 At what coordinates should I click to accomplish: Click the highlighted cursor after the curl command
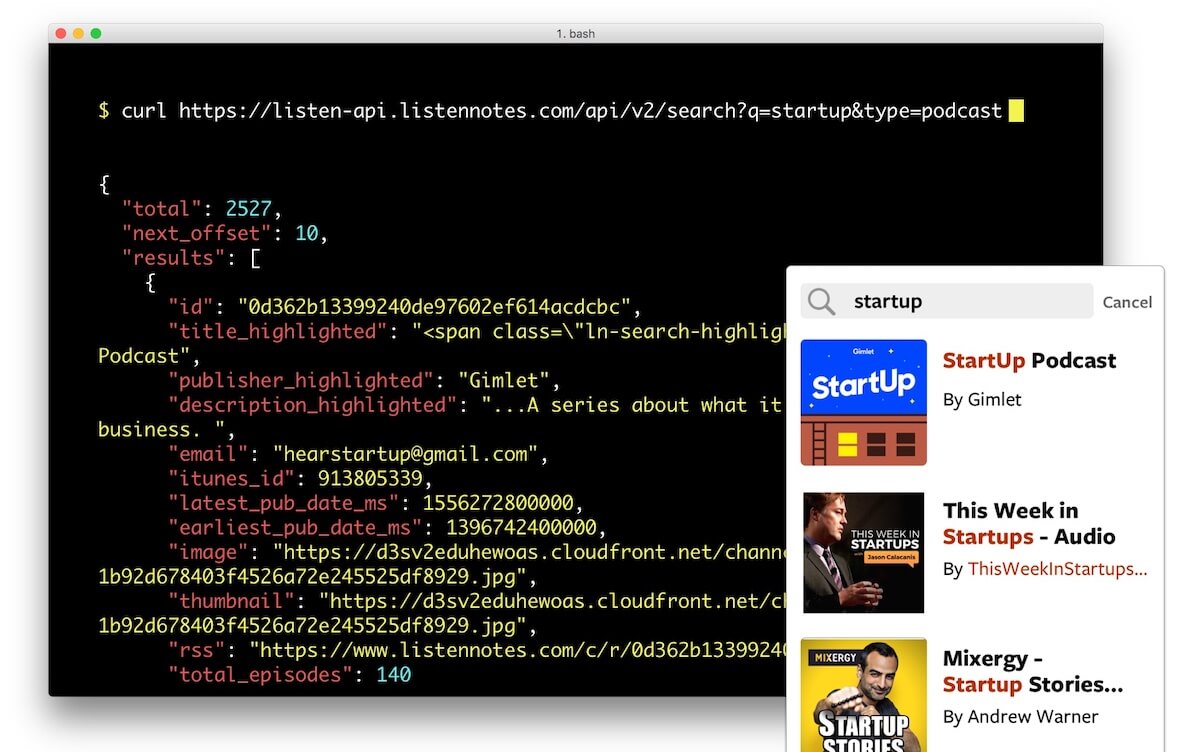(1016, 110)
